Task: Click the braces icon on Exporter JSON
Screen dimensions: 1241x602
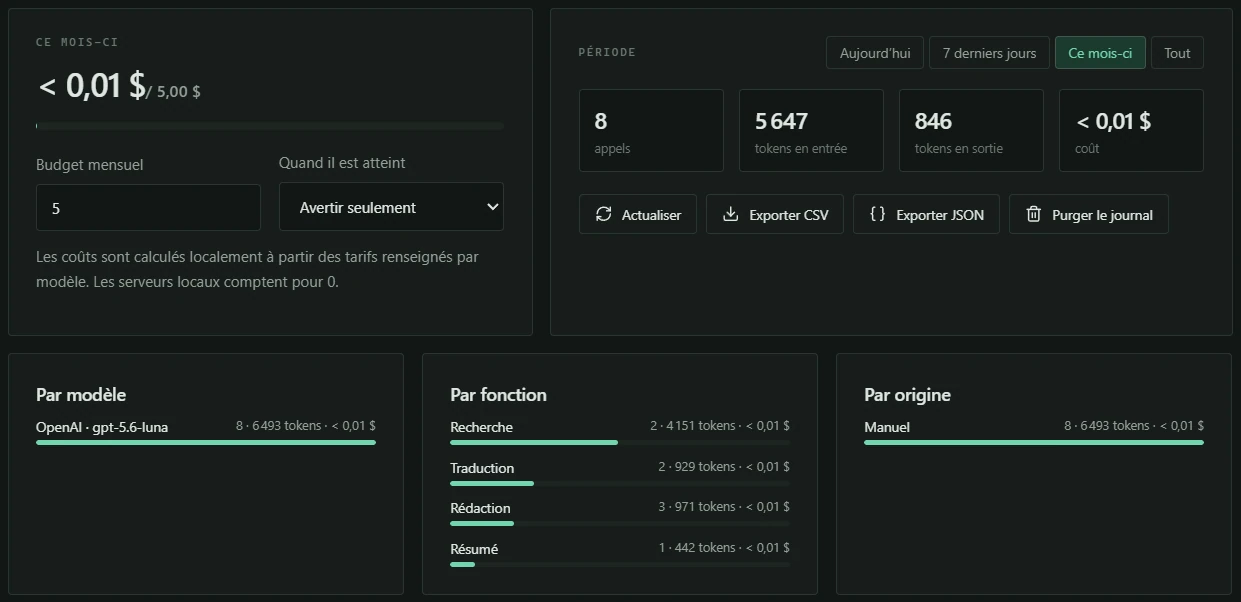Action: (877, 214)
